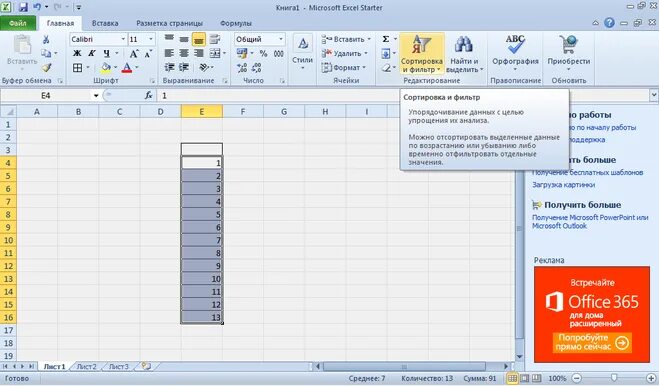
Task: Apply thousands separator 000 format
Action: [x=278, y=53]
